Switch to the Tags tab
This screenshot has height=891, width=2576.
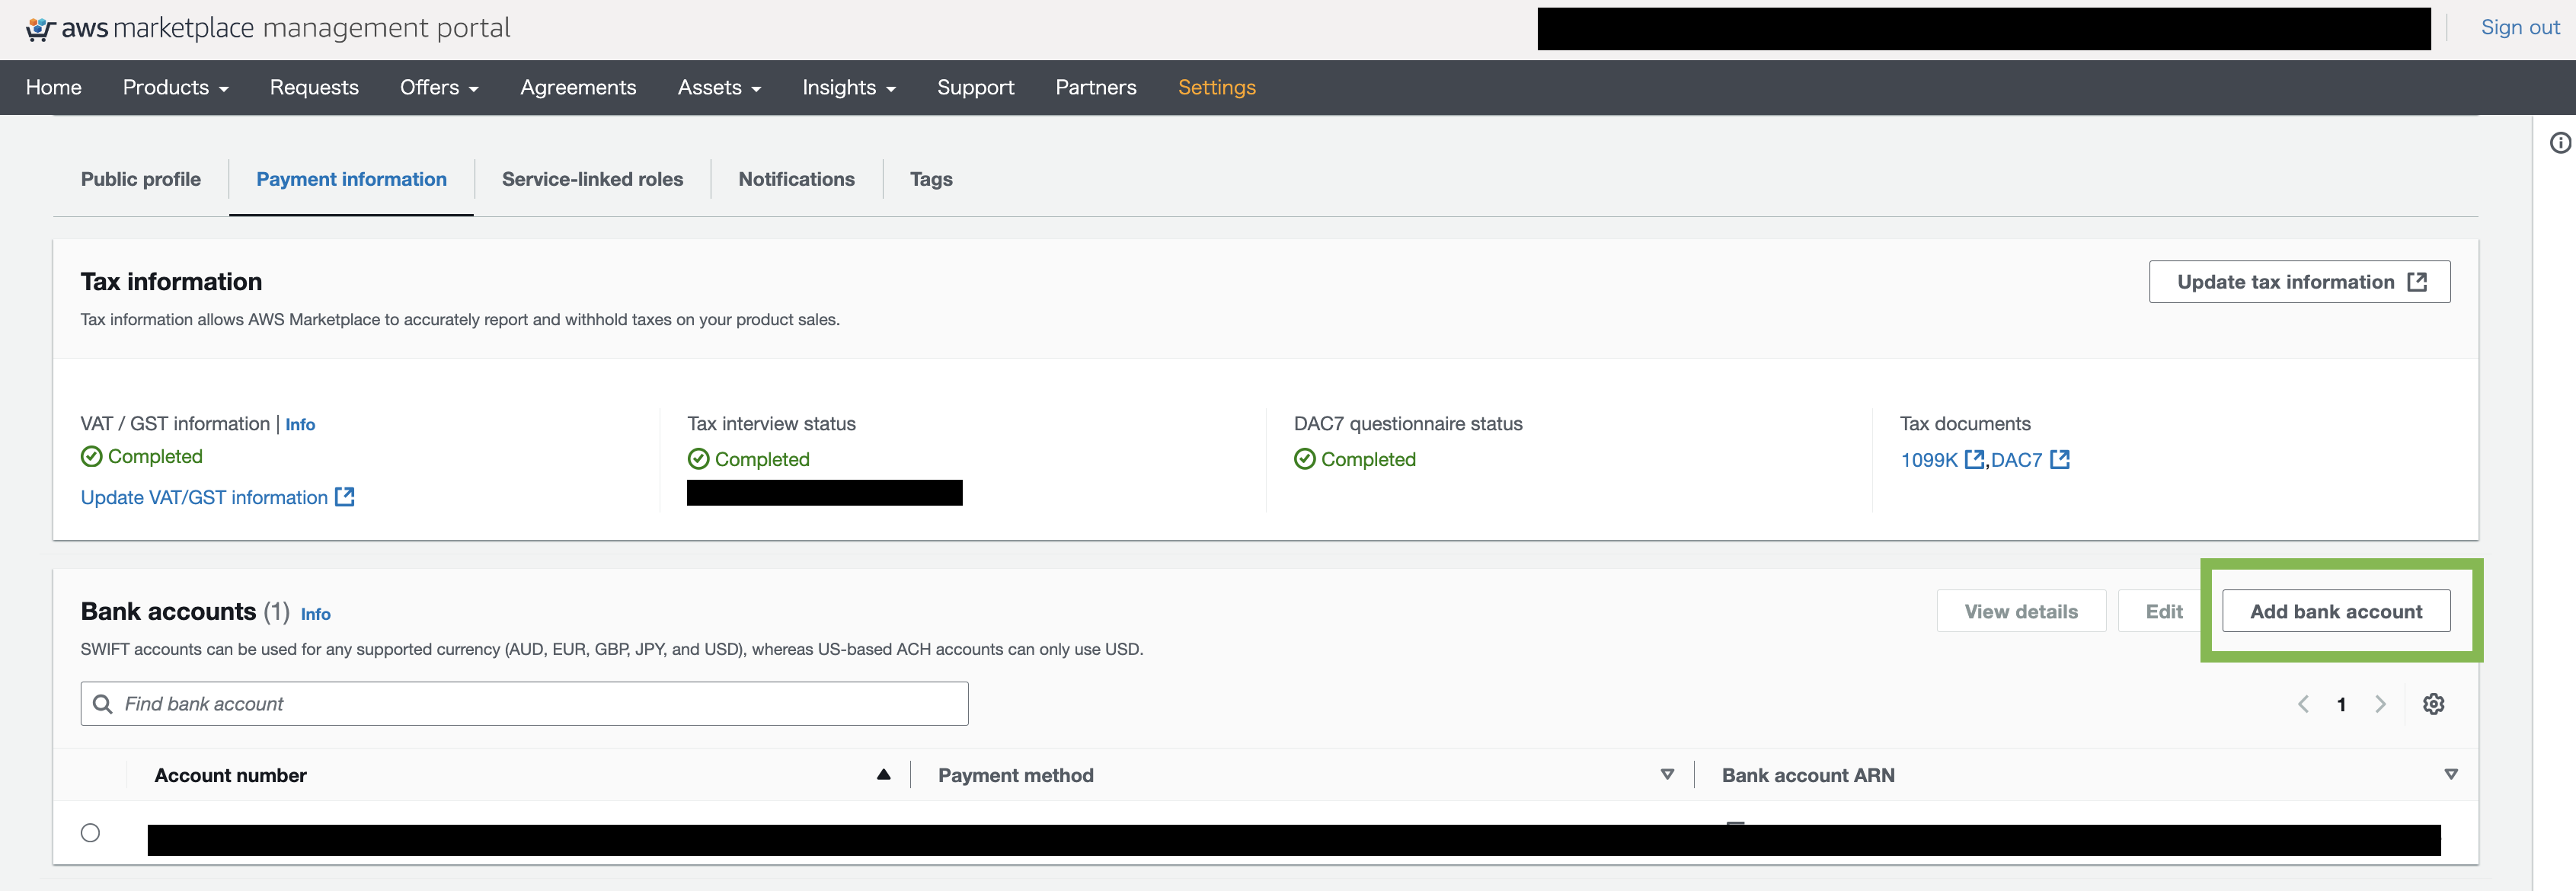click(931, 179)
